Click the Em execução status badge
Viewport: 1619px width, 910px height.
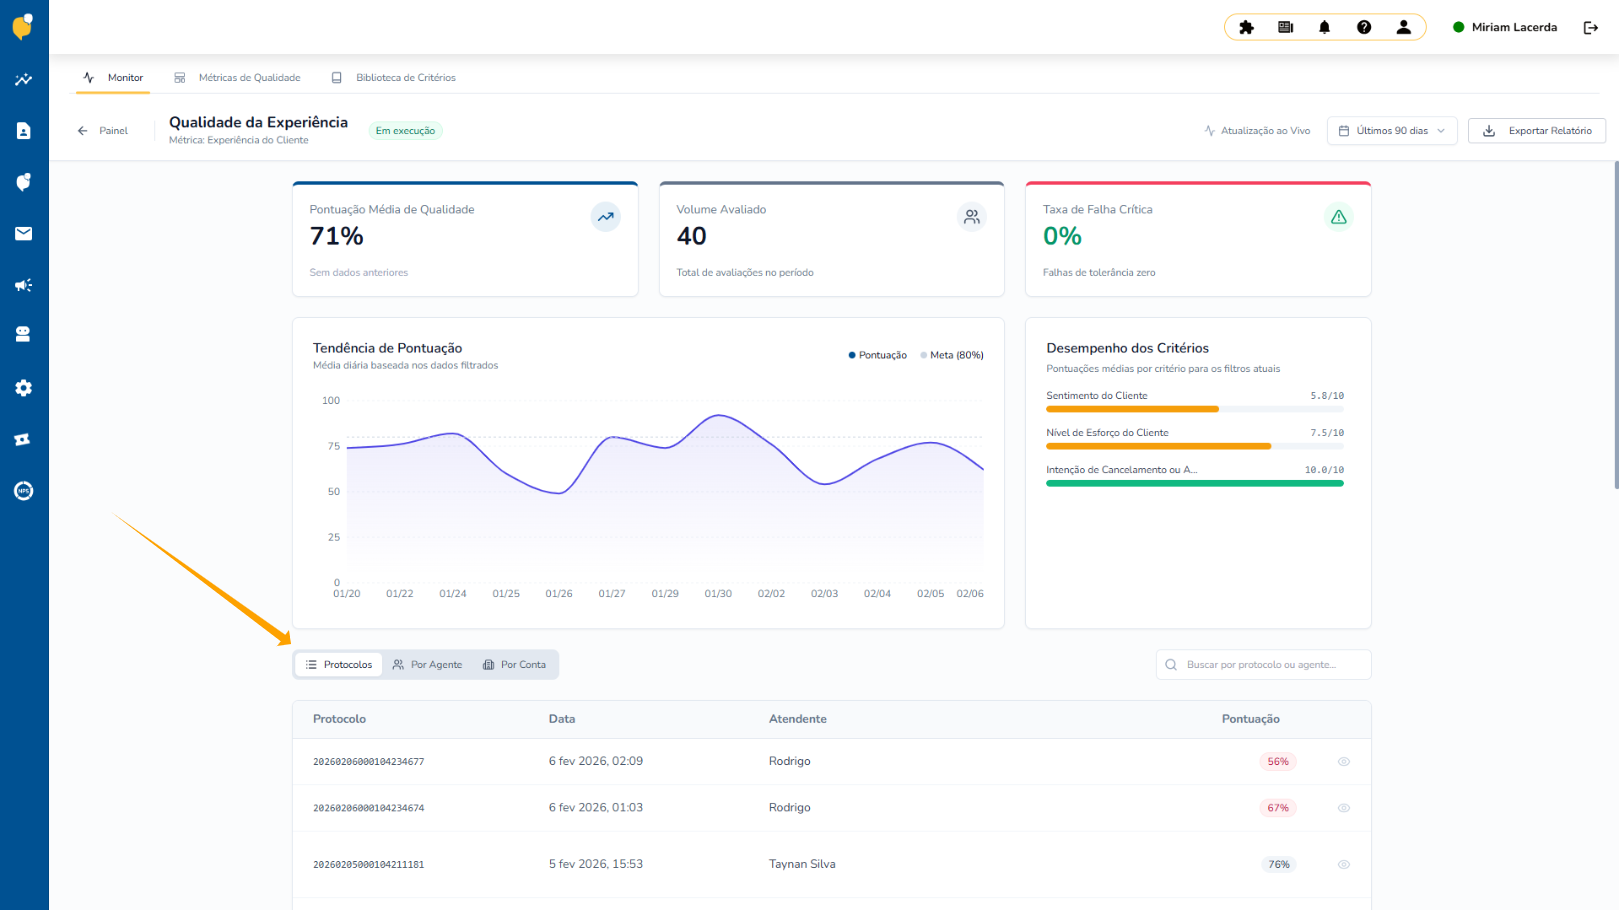[x=405, y=131]
